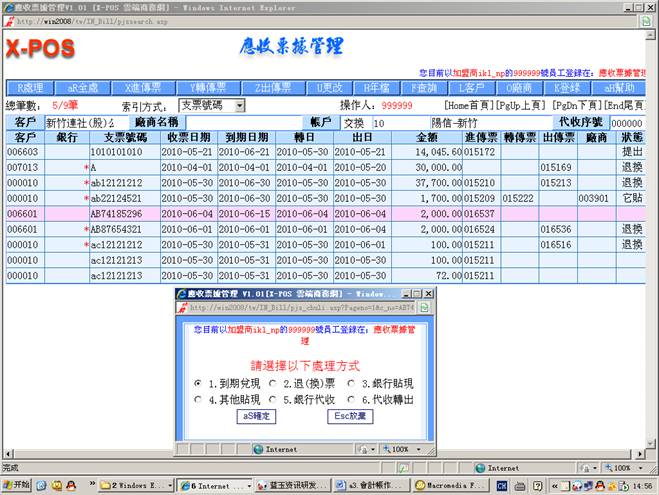The width and height of the screenshot is (659, 495).
Task: Click the IE page icon in popup title bar
Action: (183, 294)
